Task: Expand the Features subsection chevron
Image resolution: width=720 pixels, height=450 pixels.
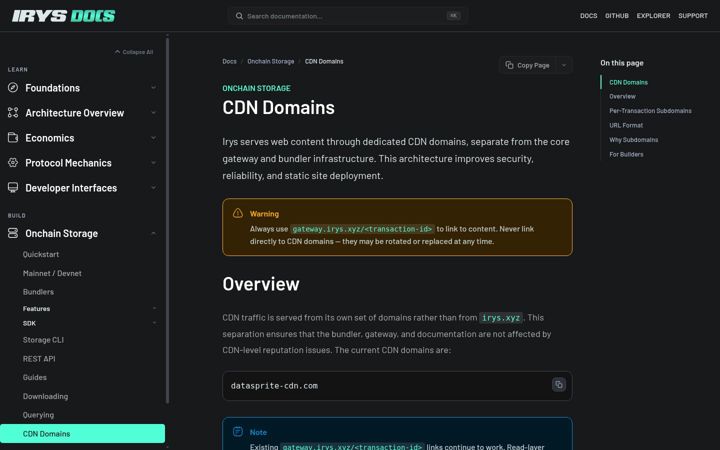Action: tap(154, 309)
